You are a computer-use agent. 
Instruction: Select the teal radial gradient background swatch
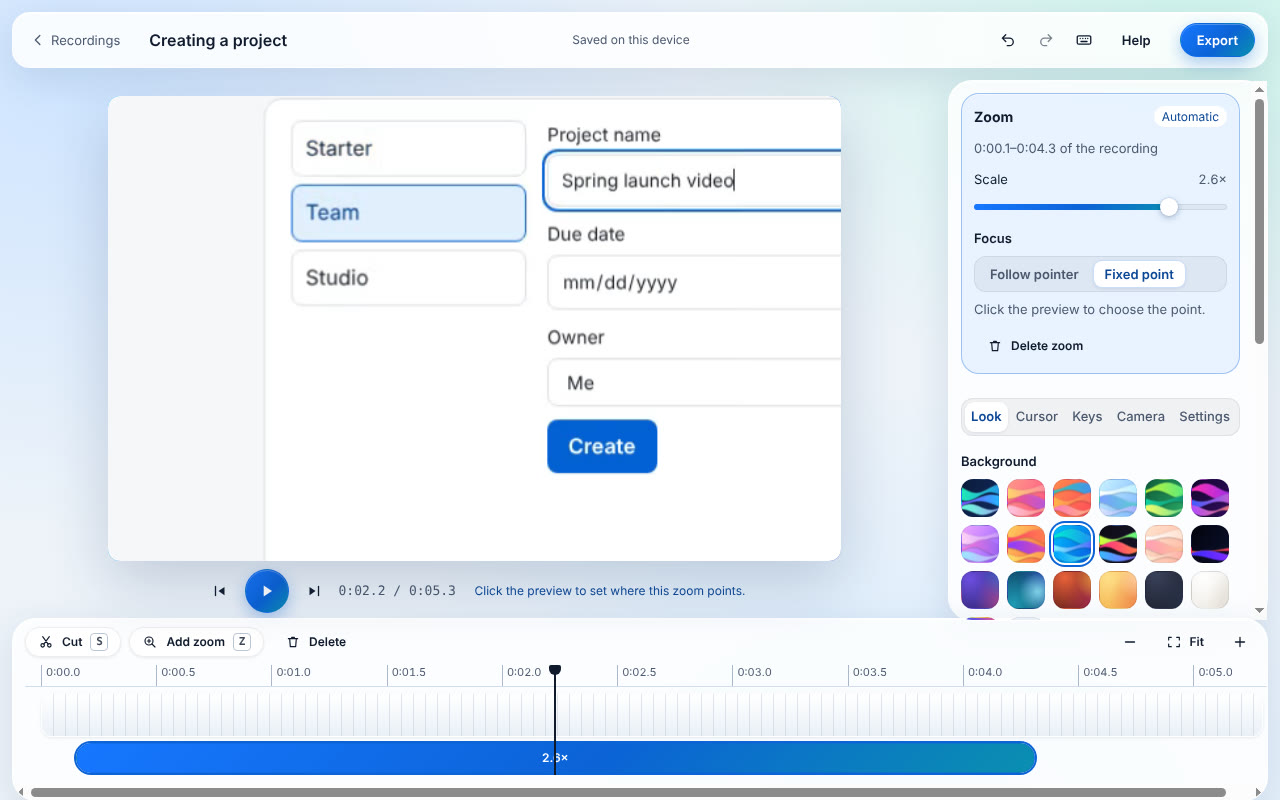point(1026,590)
